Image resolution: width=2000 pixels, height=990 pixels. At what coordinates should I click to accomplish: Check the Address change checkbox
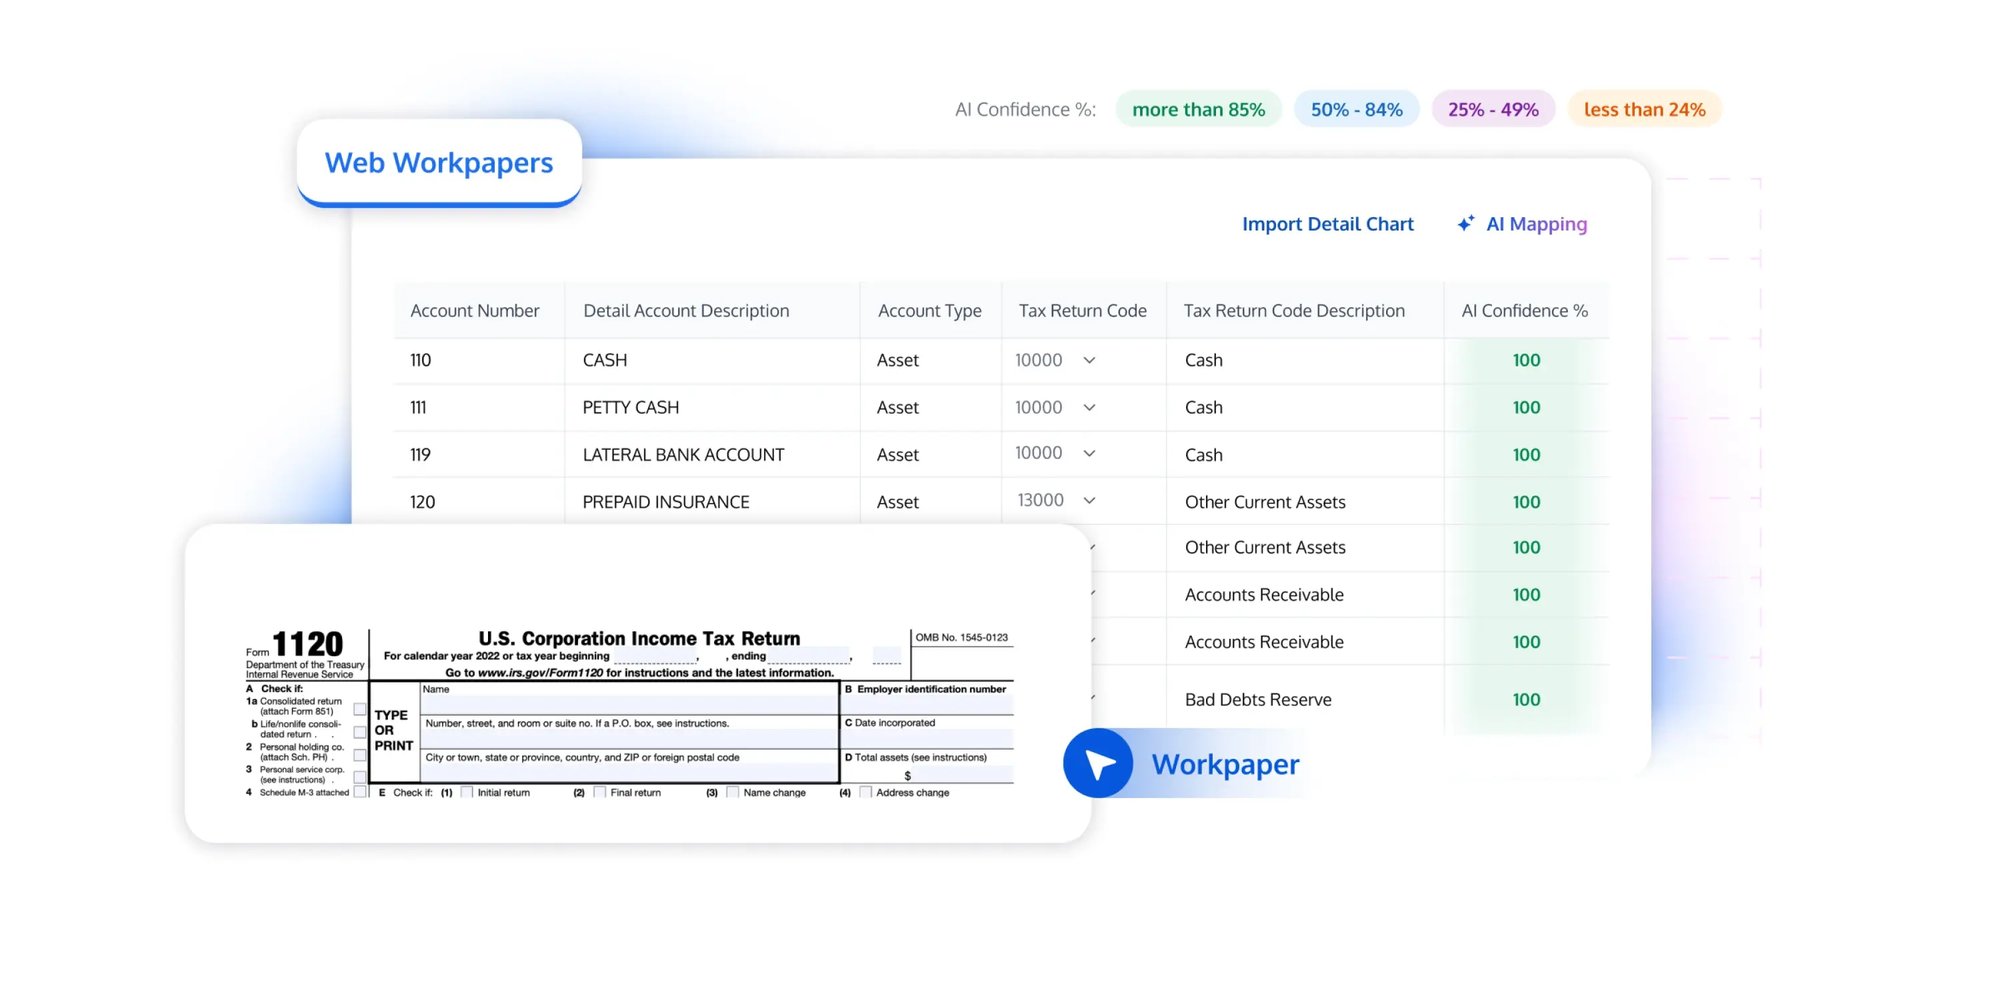(864, 791)
